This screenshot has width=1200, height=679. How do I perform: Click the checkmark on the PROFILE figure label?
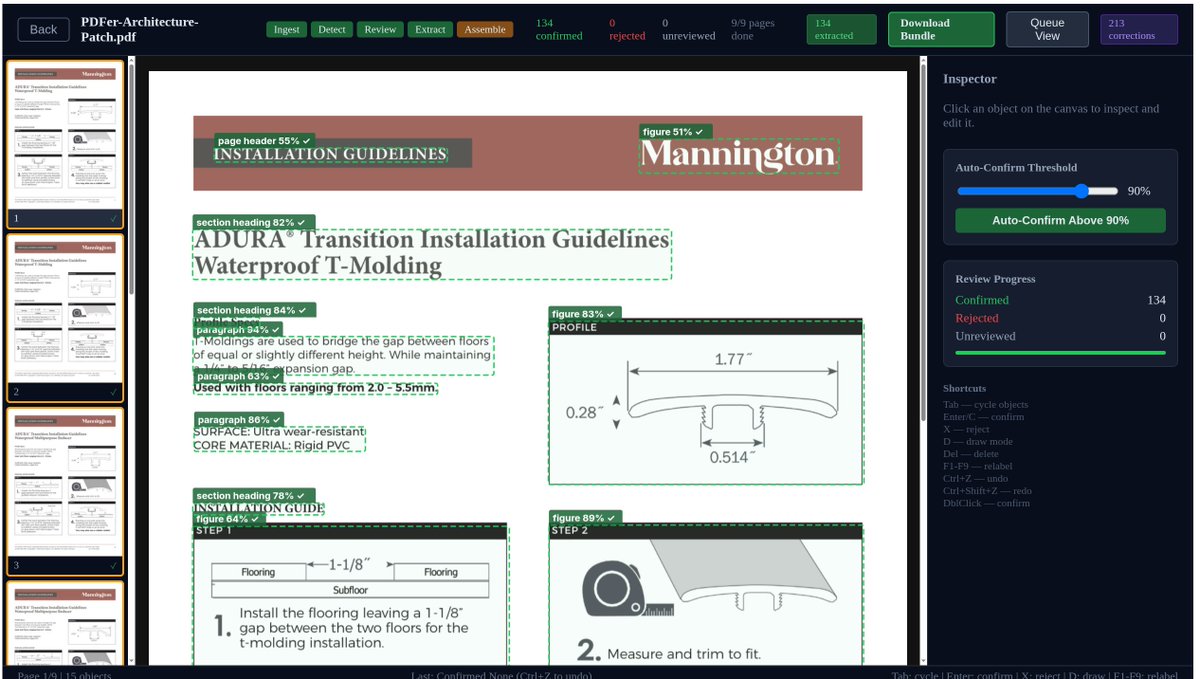pyautogui.click(x=611, y=313)
